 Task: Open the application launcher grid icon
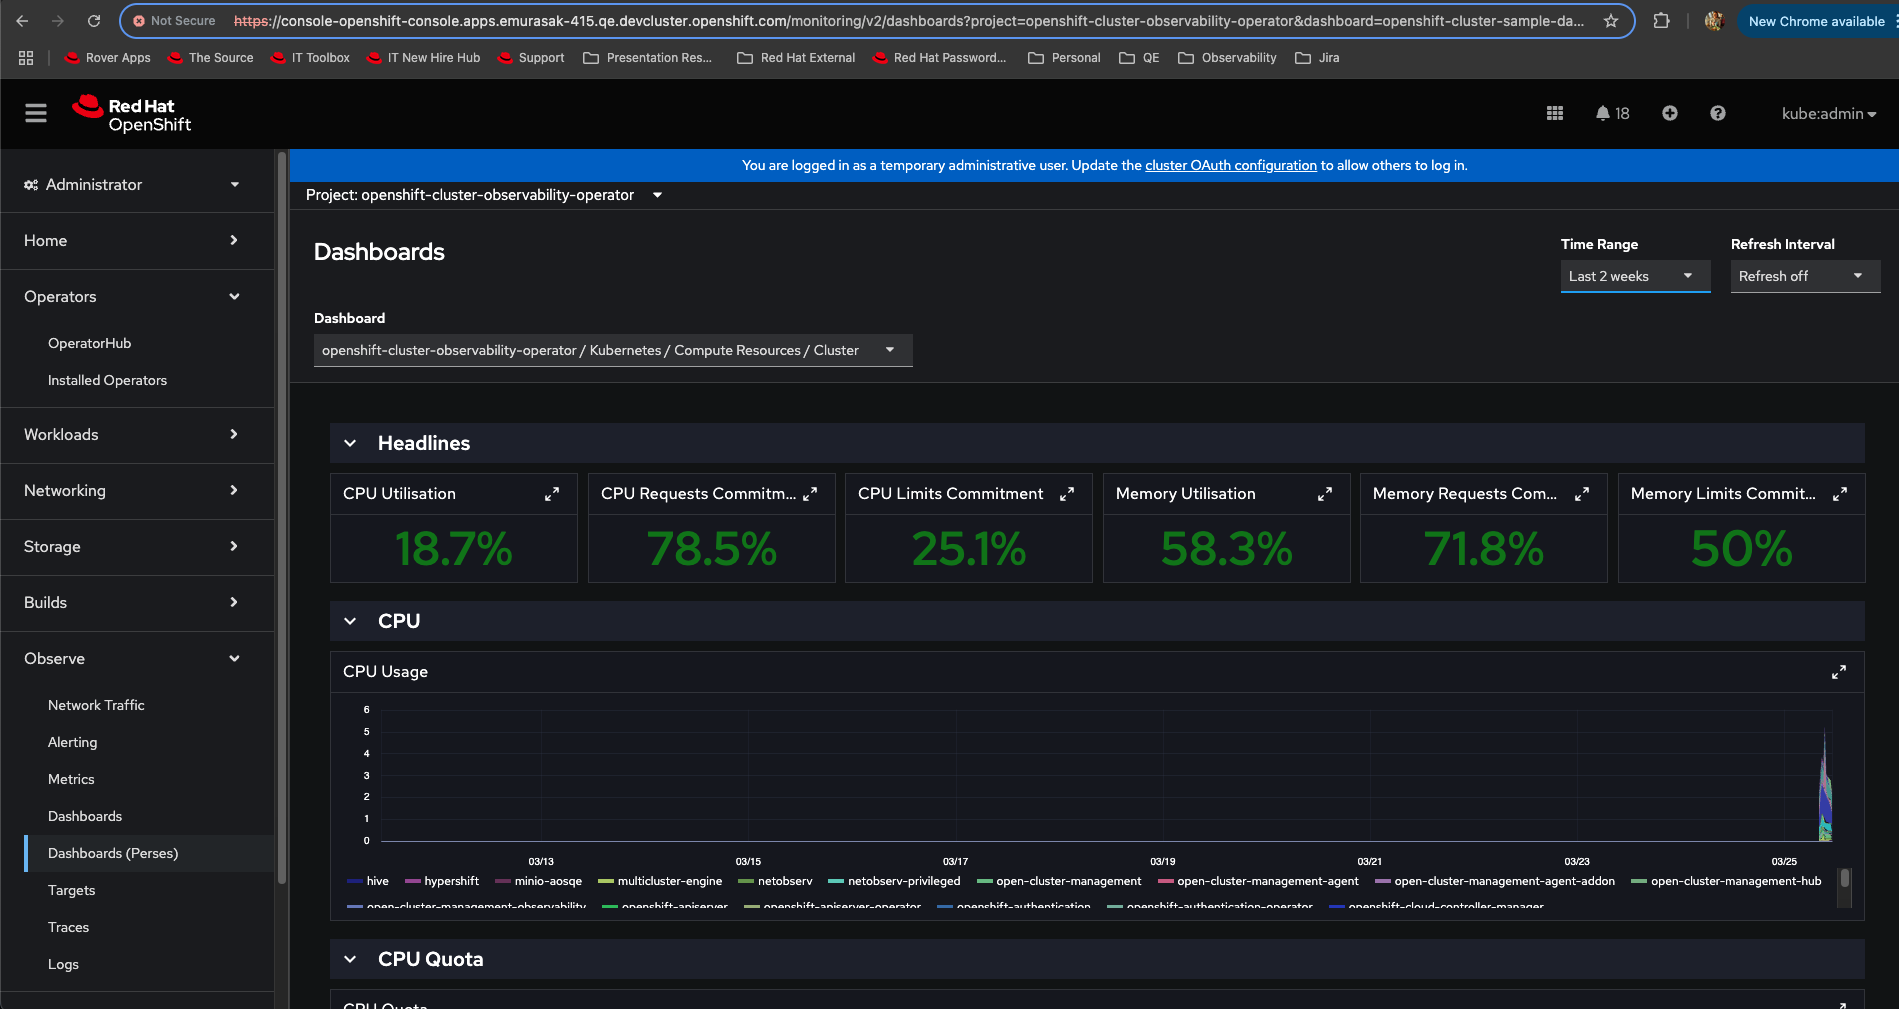(x=1554, y=114)
